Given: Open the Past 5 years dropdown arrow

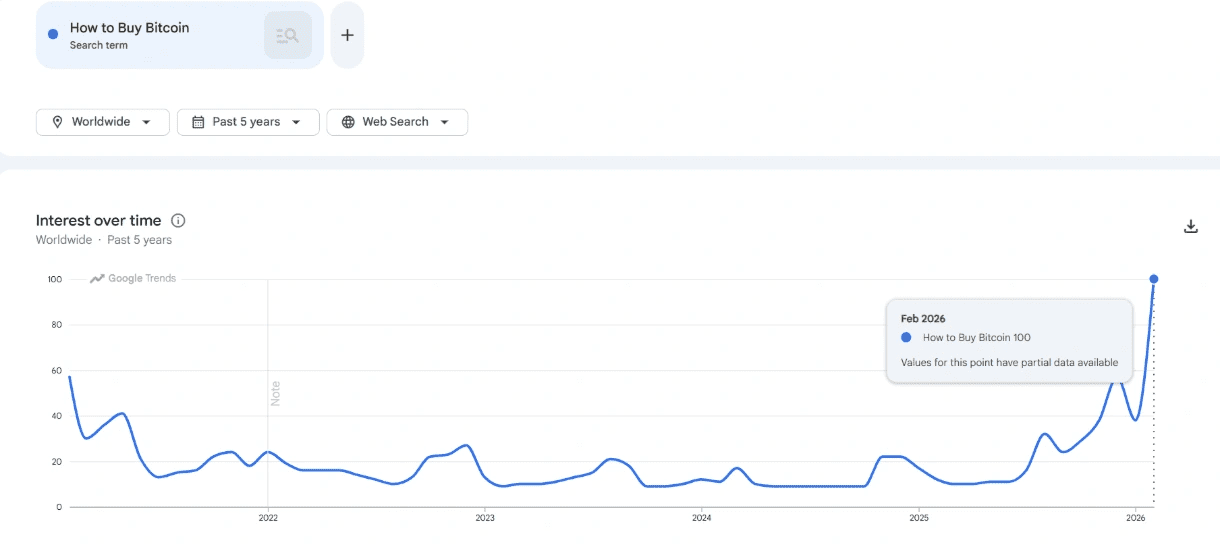Looking at the screenshot, I should coord(296,122).
